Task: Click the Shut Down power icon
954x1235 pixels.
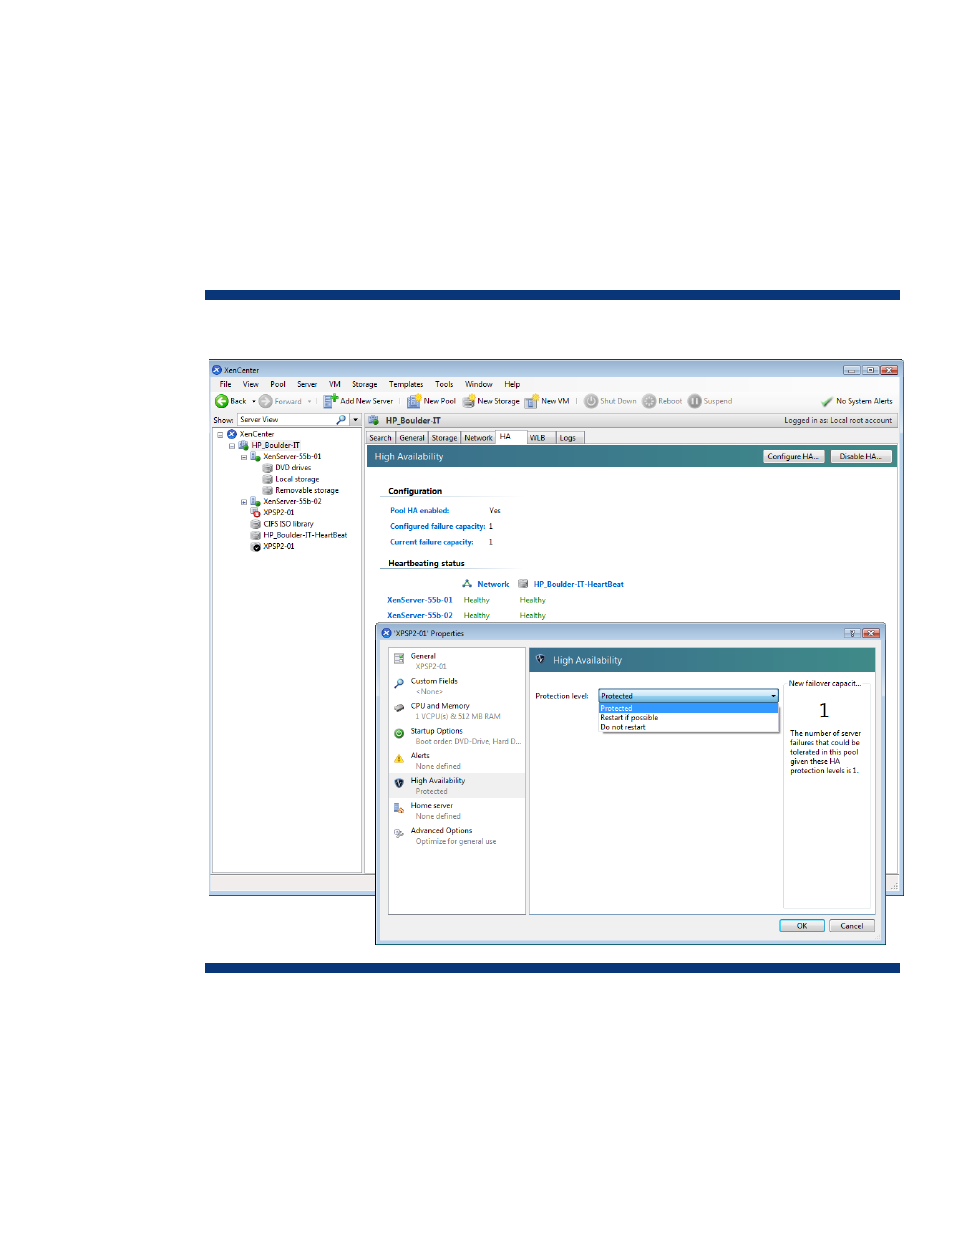Action: click(591, 401)
